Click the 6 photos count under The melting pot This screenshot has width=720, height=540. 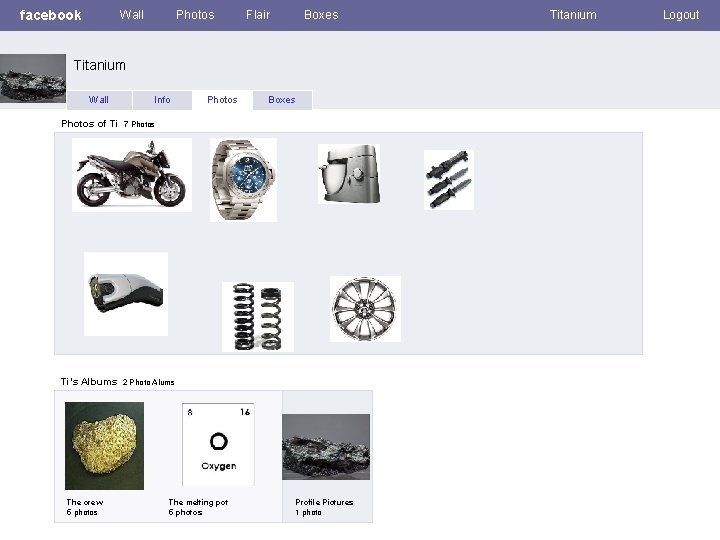point(185,512)
